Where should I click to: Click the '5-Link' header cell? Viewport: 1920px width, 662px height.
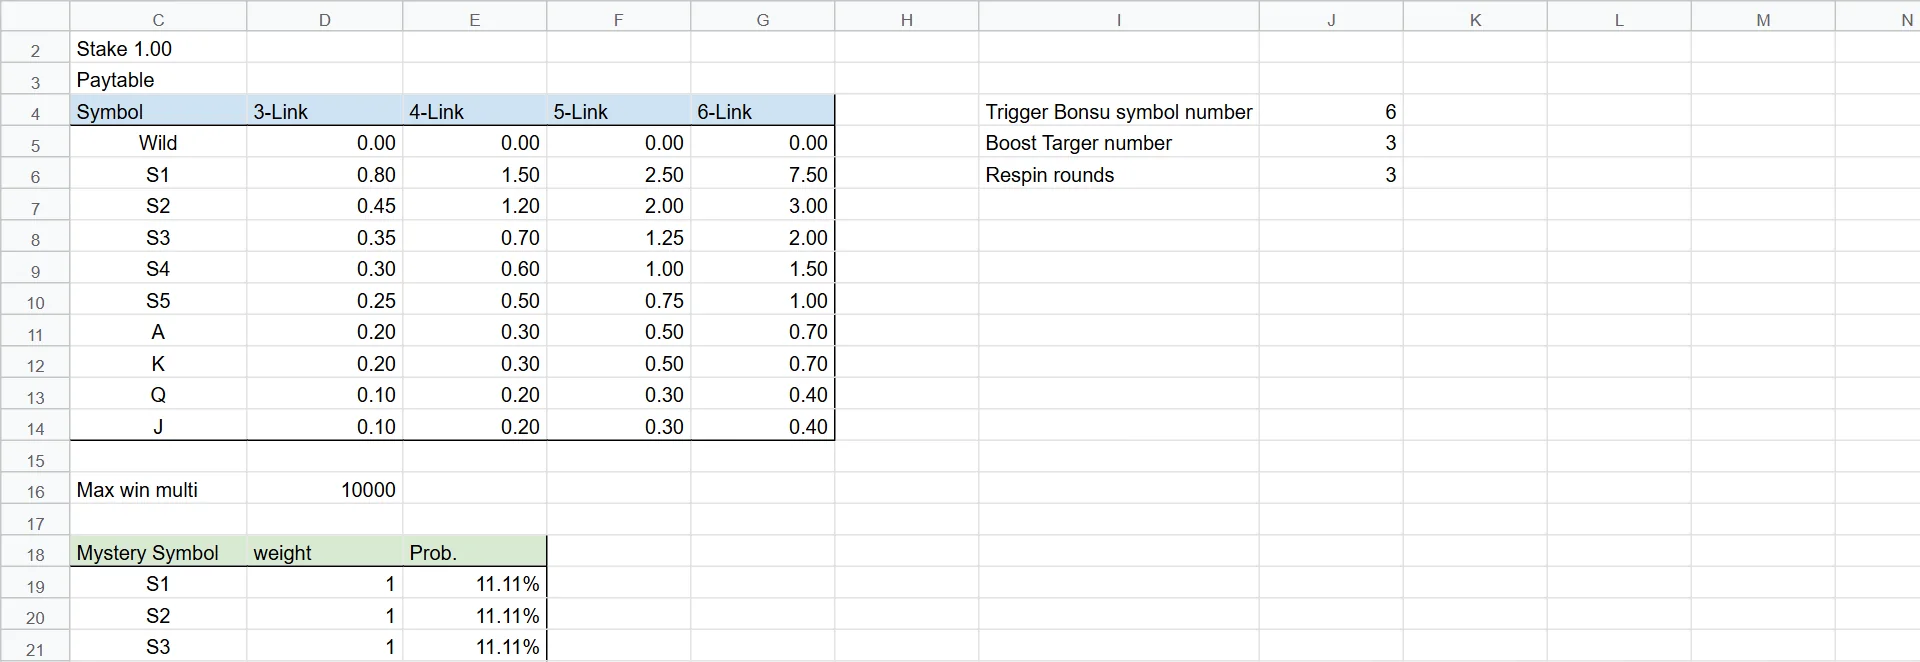tap(618, 112)
